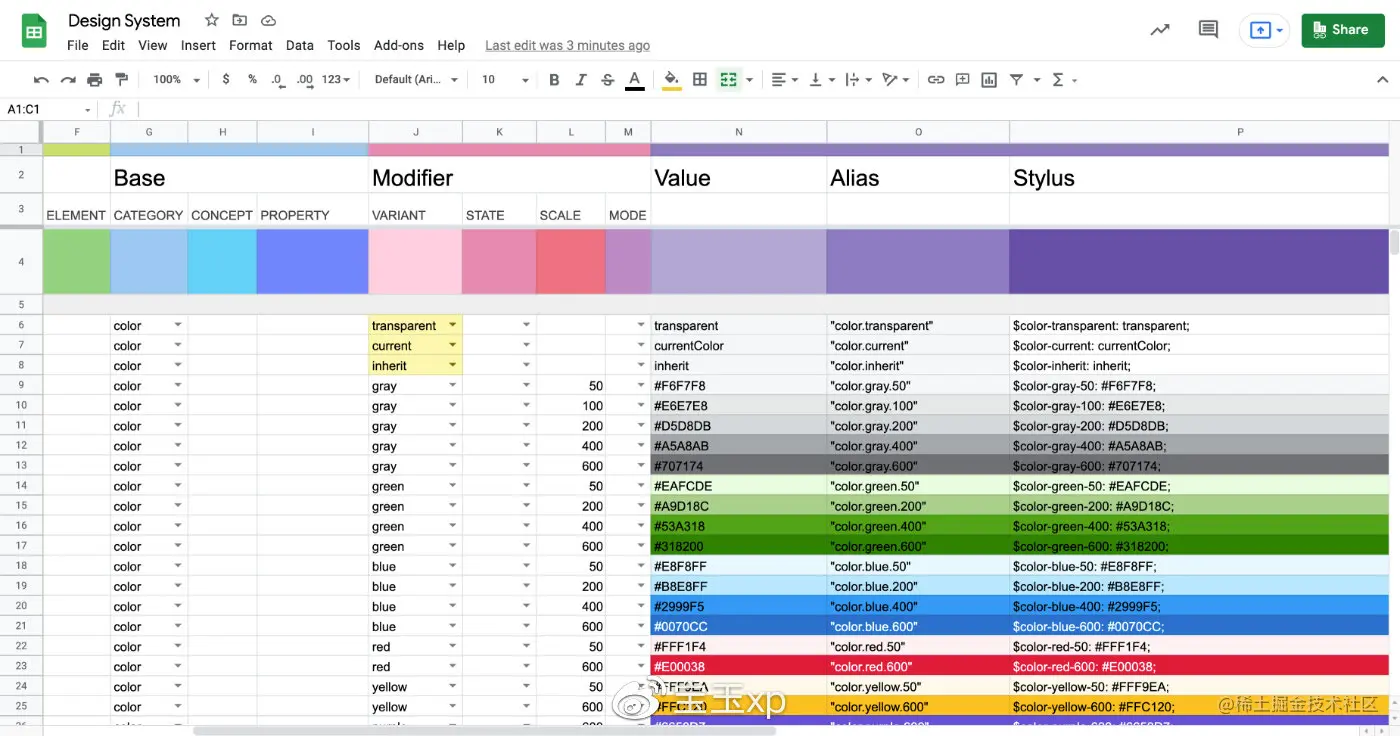Viewport: 1400px width, 736px height.
Task: Expand the transparent variant dropdown arrow
Action: click(453, 325)
